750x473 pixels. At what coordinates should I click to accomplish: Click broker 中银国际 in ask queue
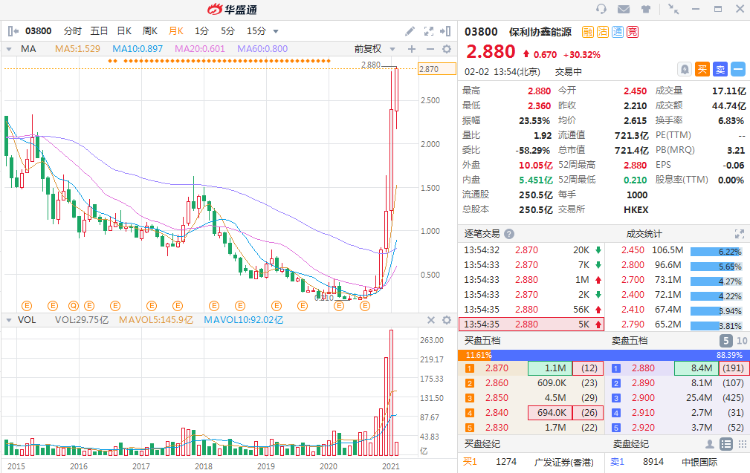point(699,462)
